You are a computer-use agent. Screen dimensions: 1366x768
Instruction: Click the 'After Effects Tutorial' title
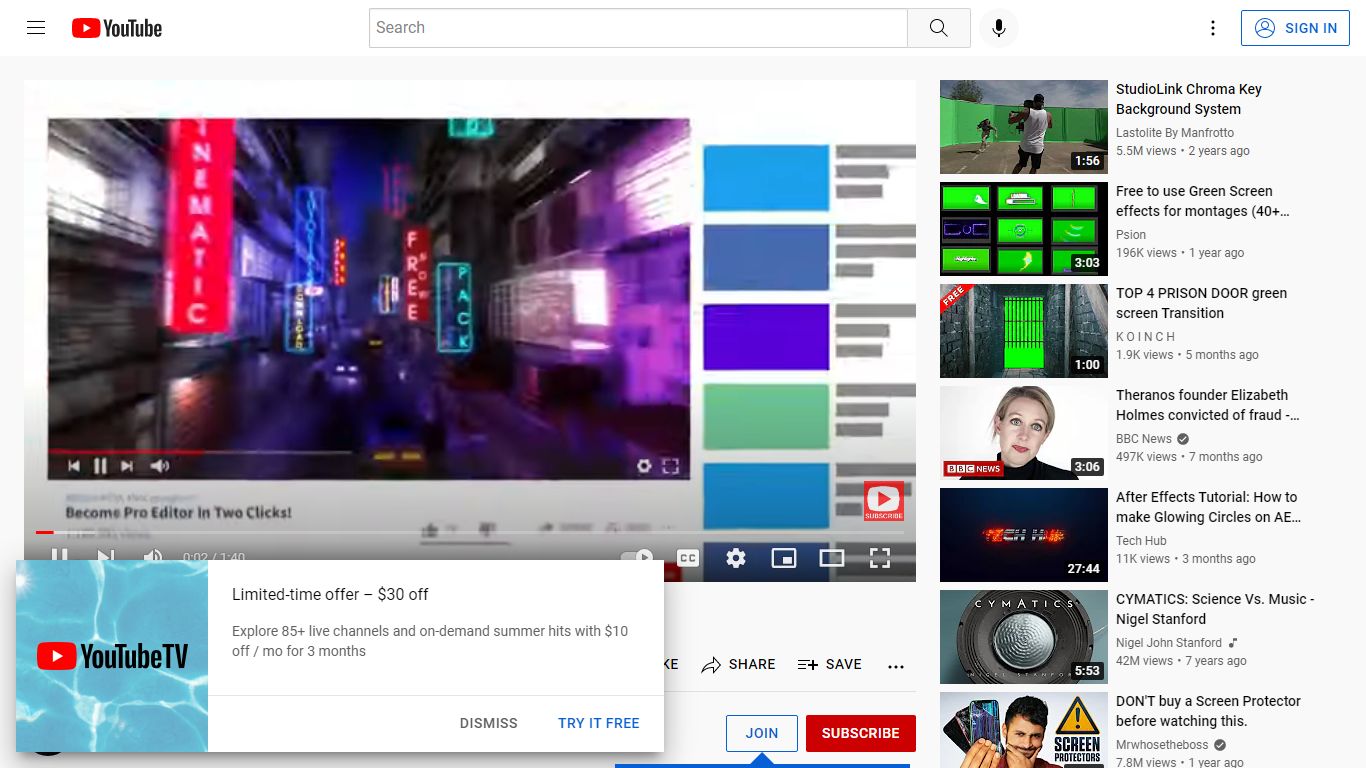[x=1209, y=507]
